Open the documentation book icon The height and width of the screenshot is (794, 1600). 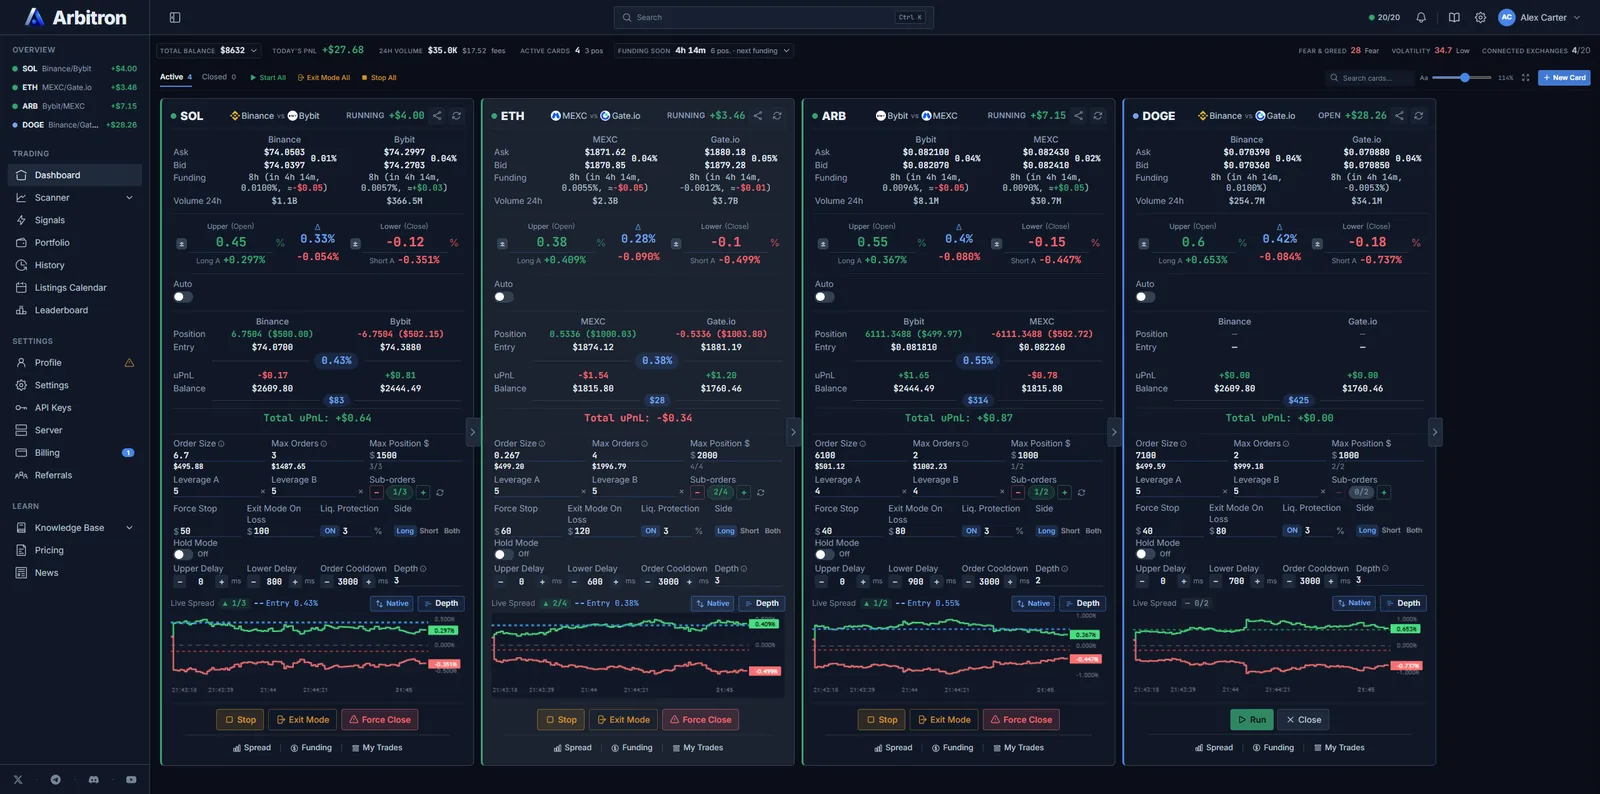click(x=1454, y=17)
